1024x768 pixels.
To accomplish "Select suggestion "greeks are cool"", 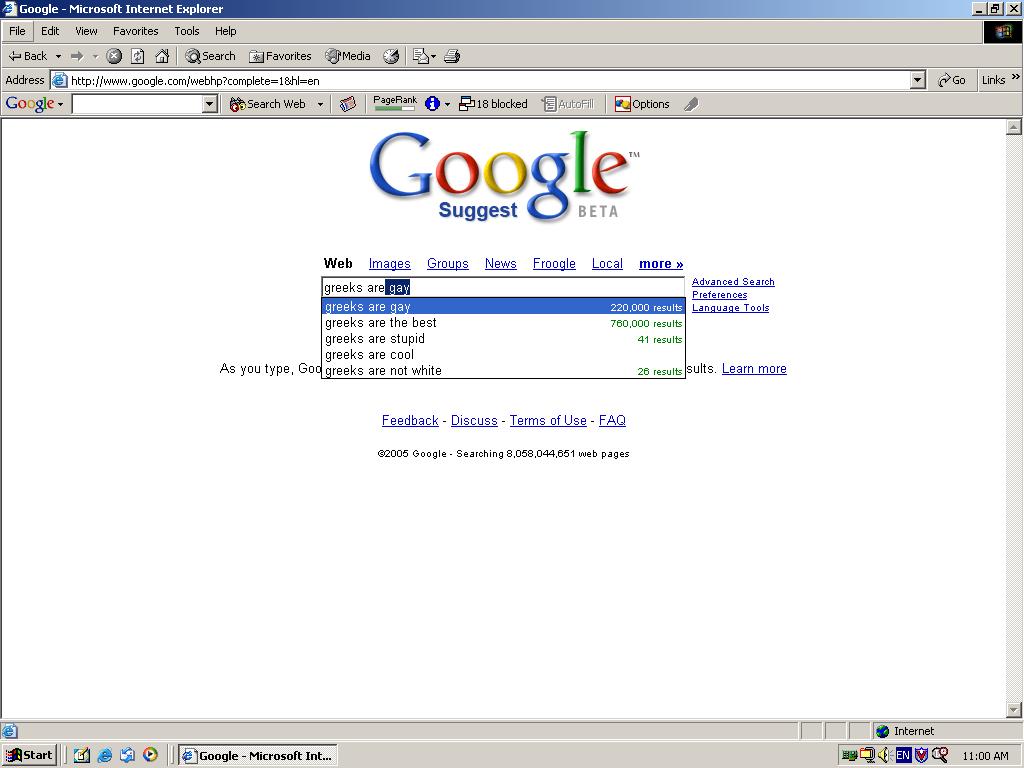I will click(504, 355).
